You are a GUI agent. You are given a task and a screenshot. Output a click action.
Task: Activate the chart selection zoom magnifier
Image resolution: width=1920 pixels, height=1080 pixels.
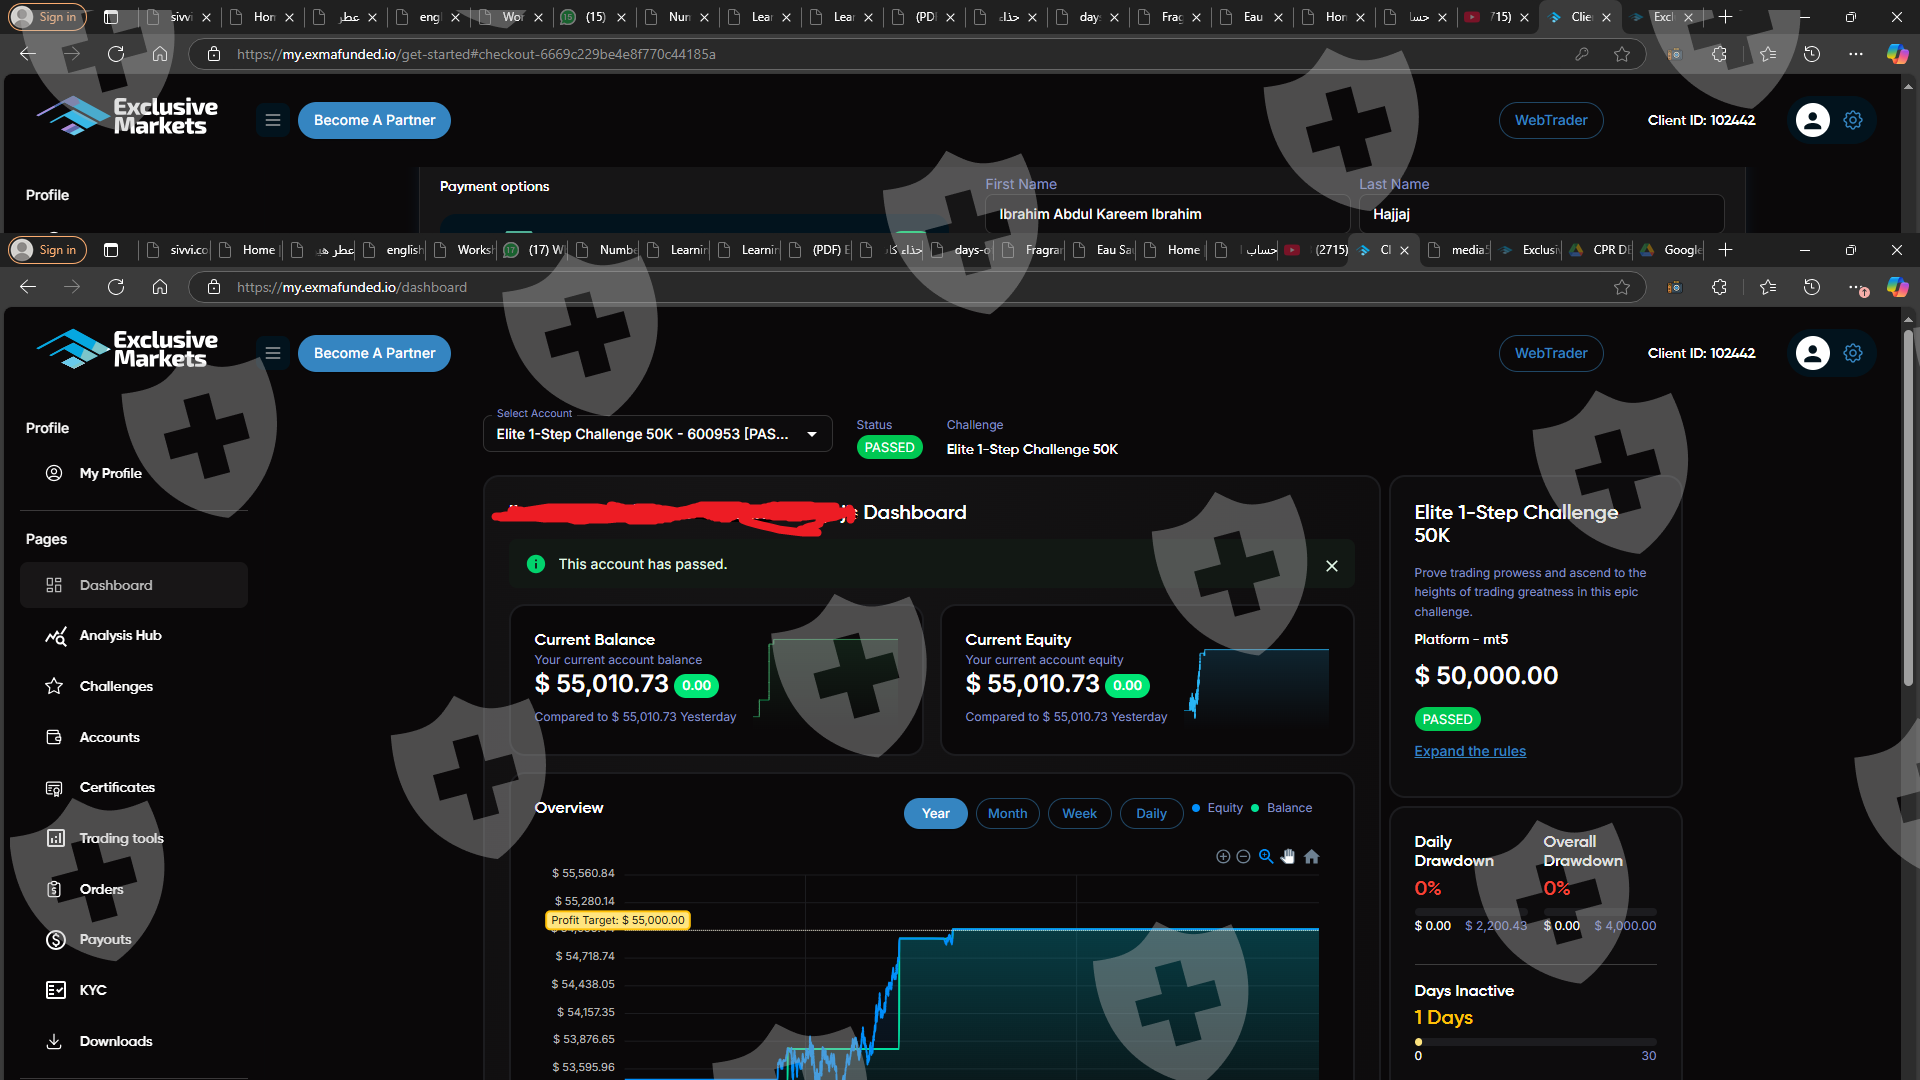click(x=1266, y=857)
